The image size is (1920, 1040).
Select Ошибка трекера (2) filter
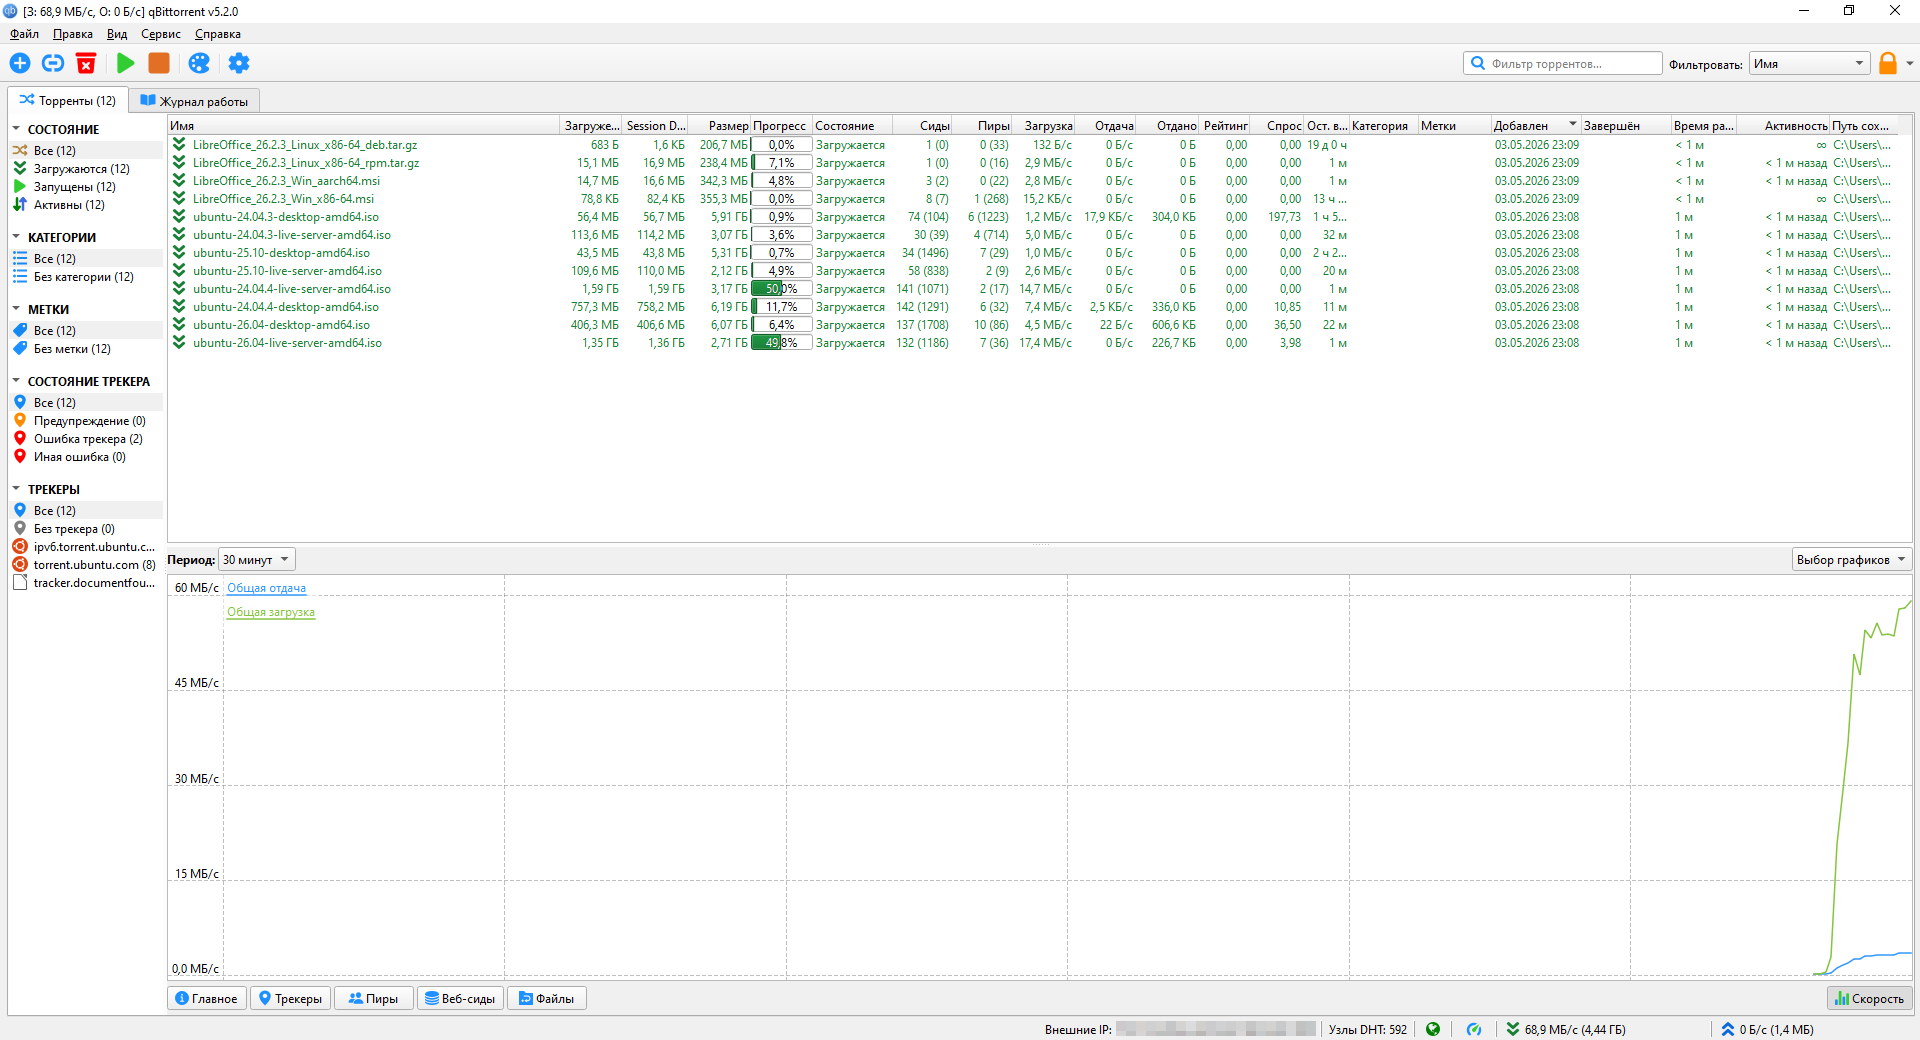(x=87, y=439)
